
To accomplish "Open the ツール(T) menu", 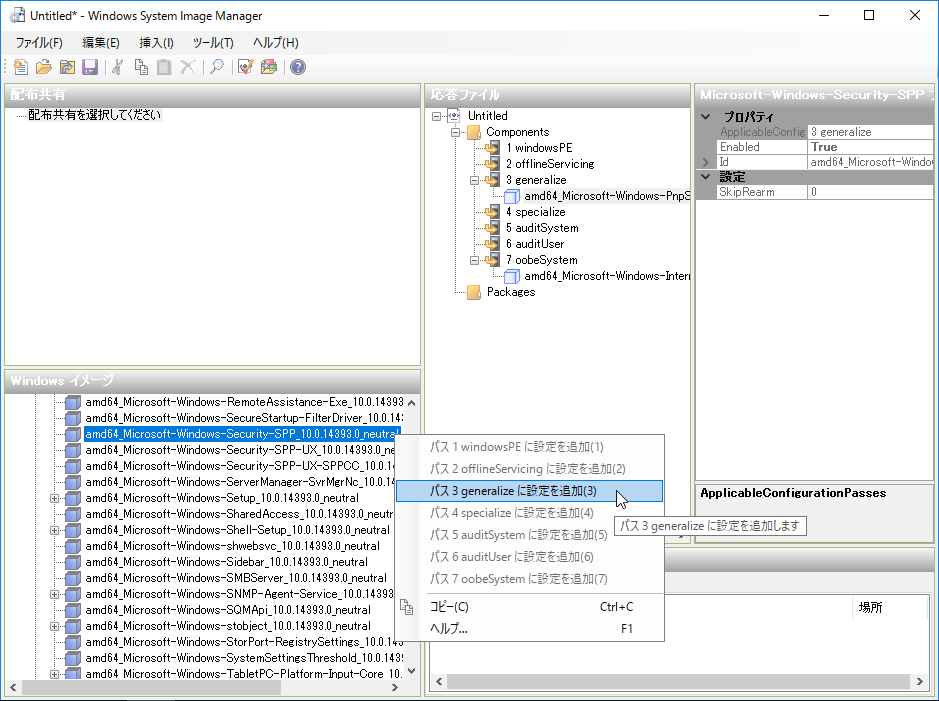I will click(x=213, y=43).
